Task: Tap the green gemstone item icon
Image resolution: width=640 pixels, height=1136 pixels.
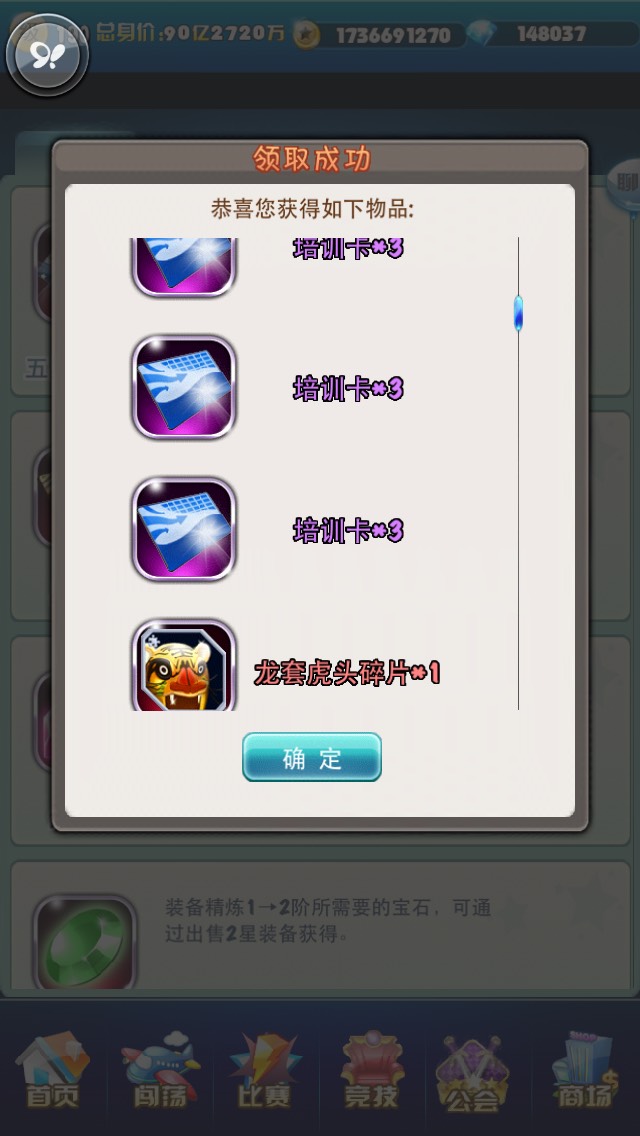Action: [x=85, y=943]
